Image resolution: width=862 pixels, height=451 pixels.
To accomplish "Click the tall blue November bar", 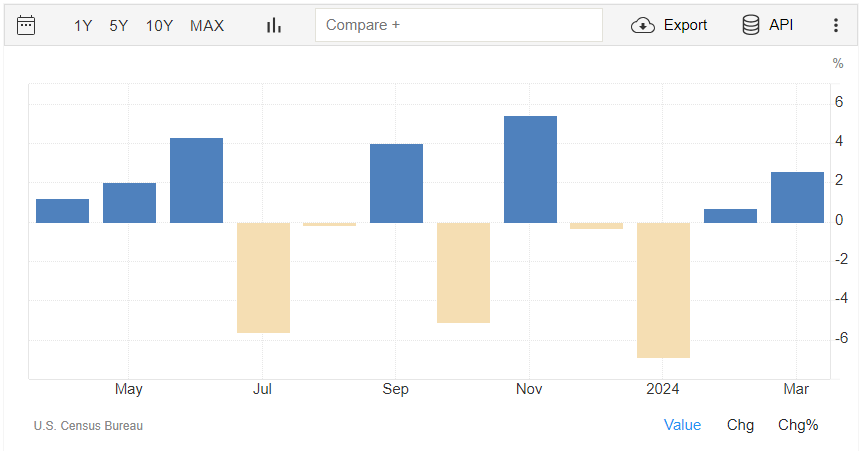I will pyautogui.click(x=530, y=169).
